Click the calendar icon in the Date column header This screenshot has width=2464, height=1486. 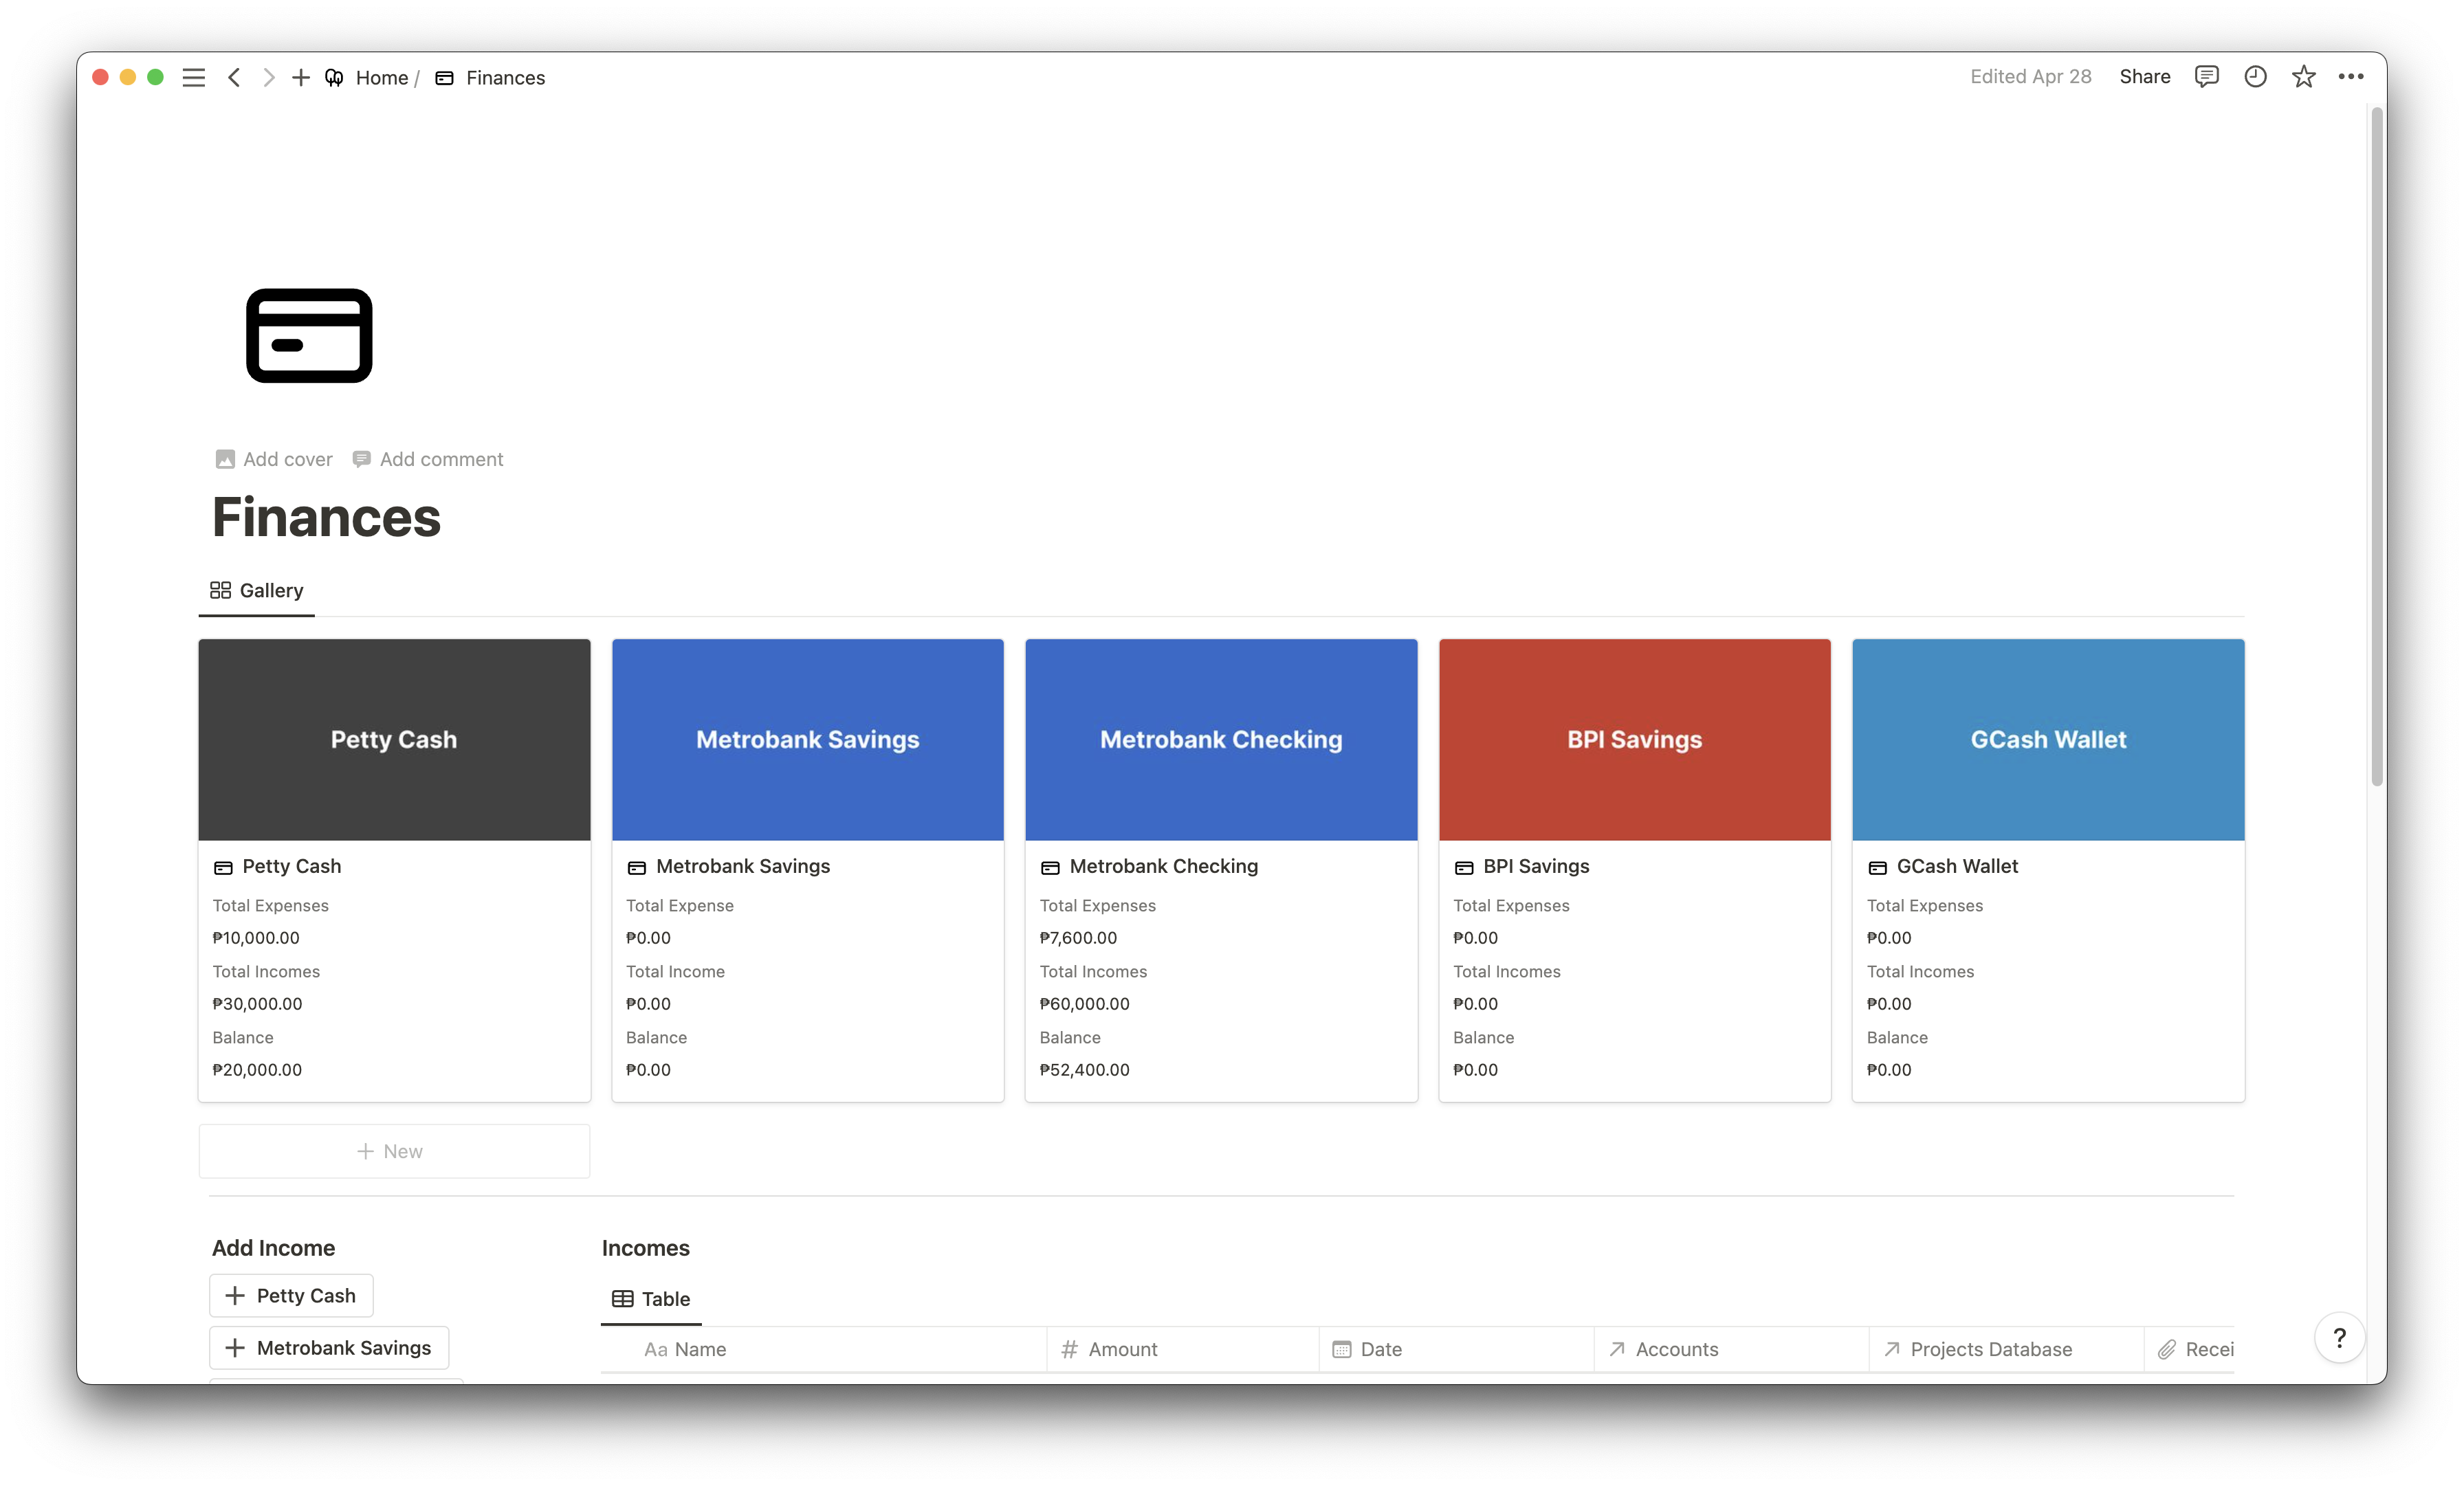(x=1341, y=1349)
